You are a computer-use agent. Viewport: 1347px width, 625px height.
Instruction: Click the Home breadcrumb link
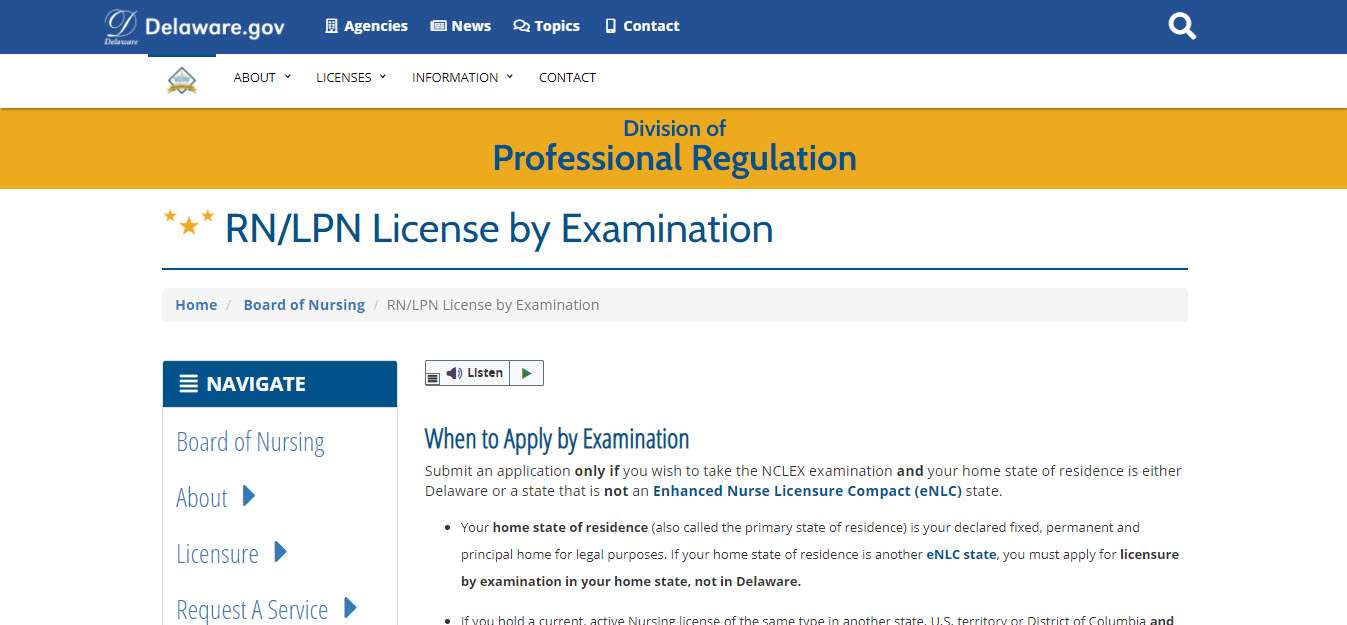[x=195, y=304]
